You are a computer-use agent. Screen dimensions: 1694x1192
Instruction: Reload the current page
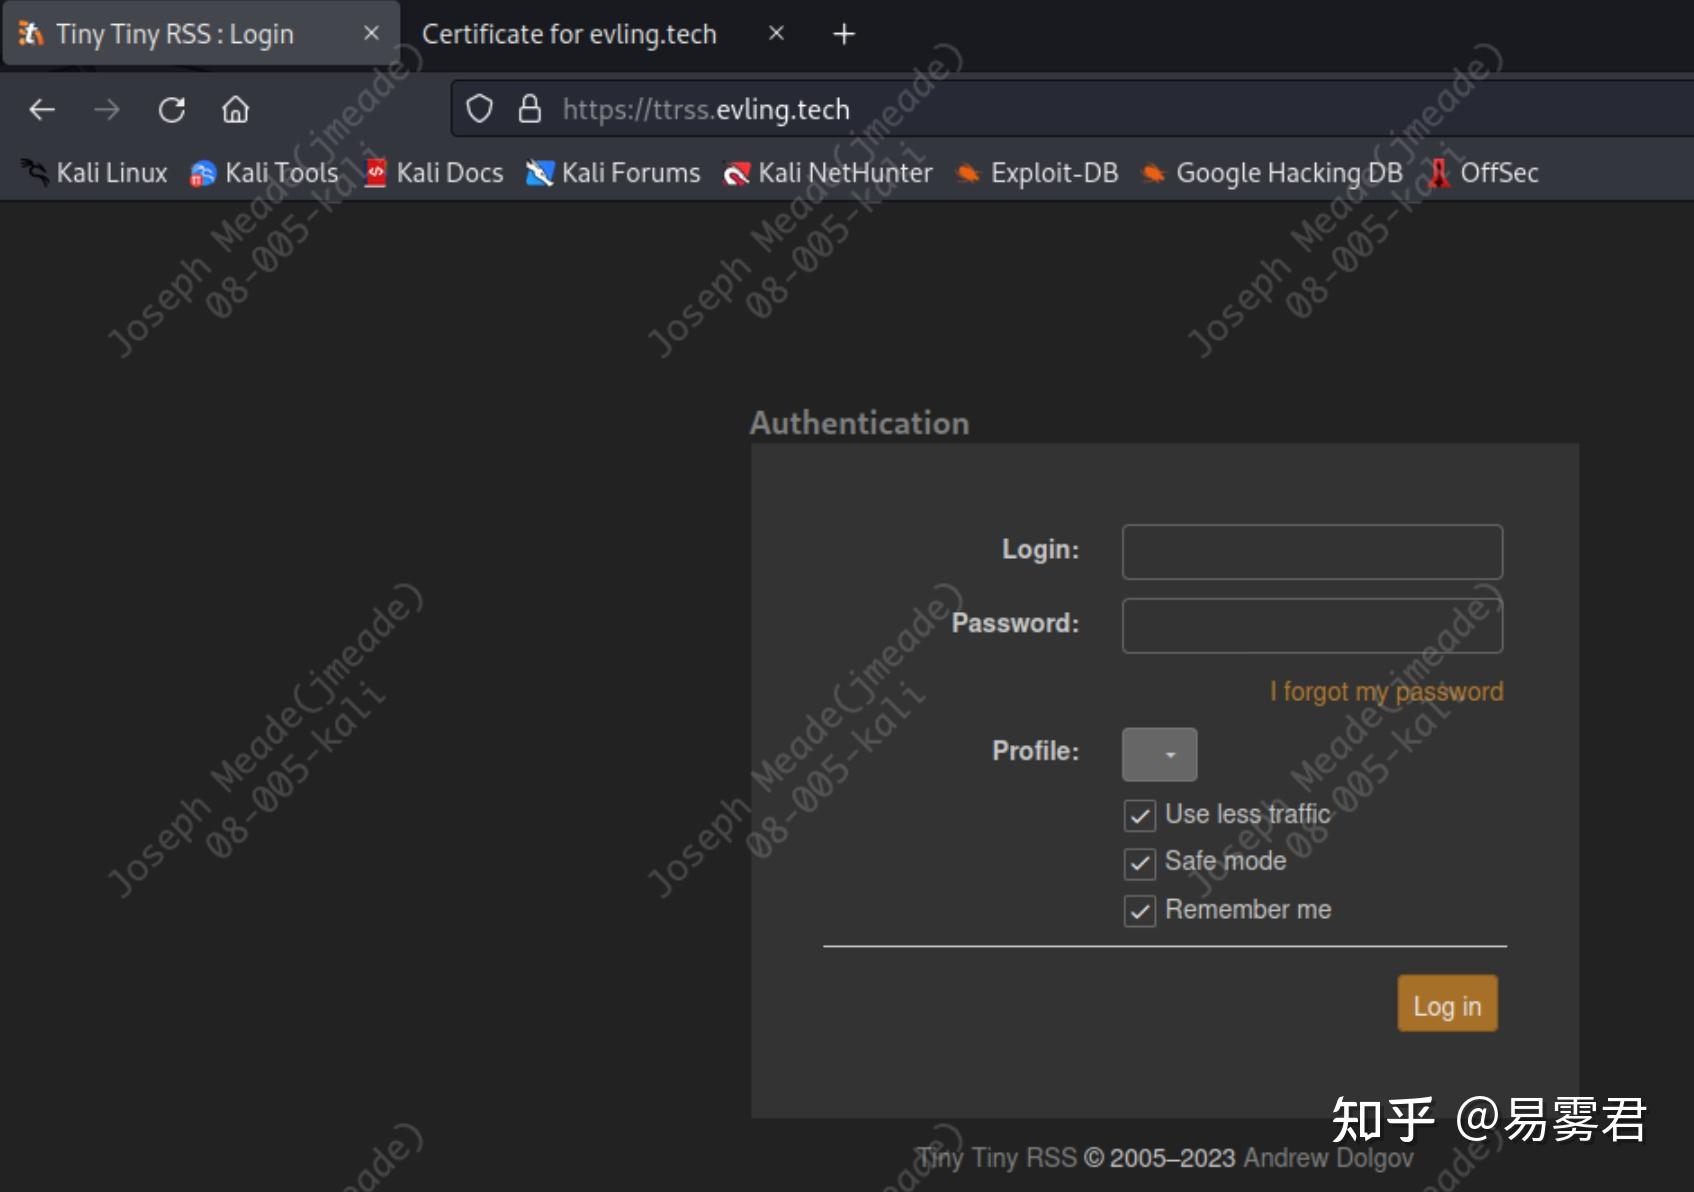(172, 109)
